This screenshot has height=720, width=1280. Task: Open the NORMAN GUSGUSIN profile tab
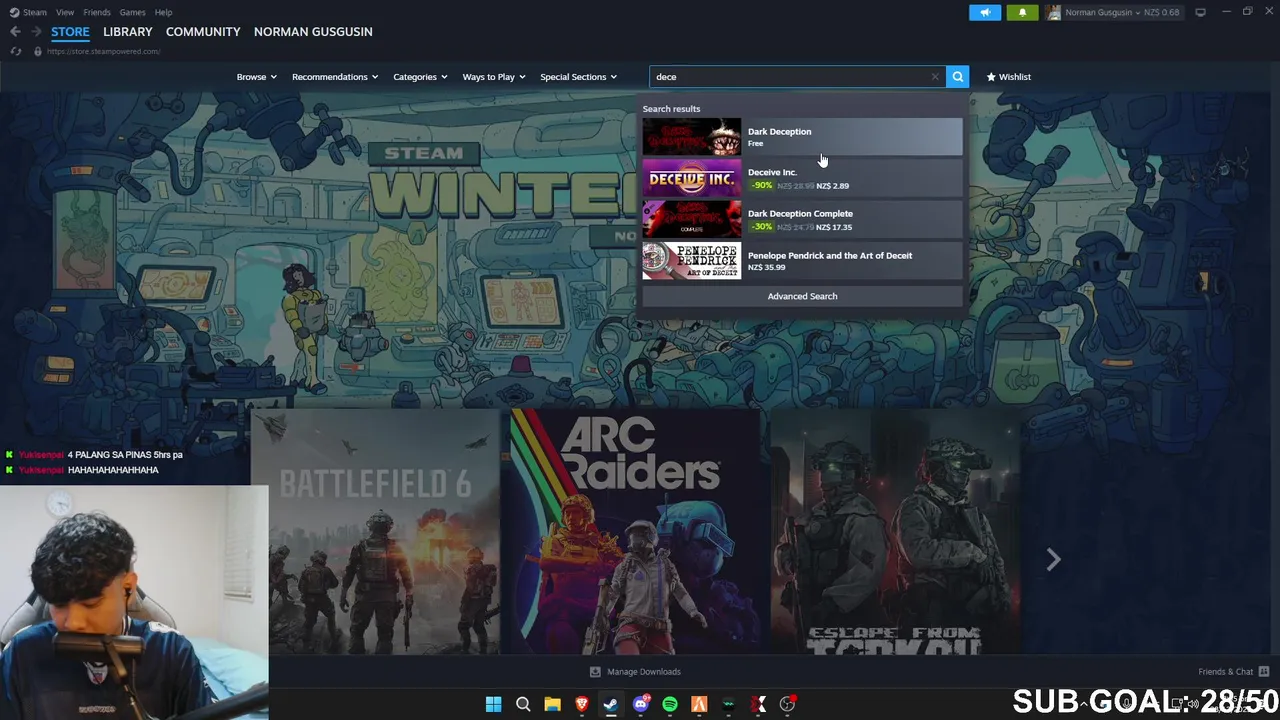tap(313, 32)
